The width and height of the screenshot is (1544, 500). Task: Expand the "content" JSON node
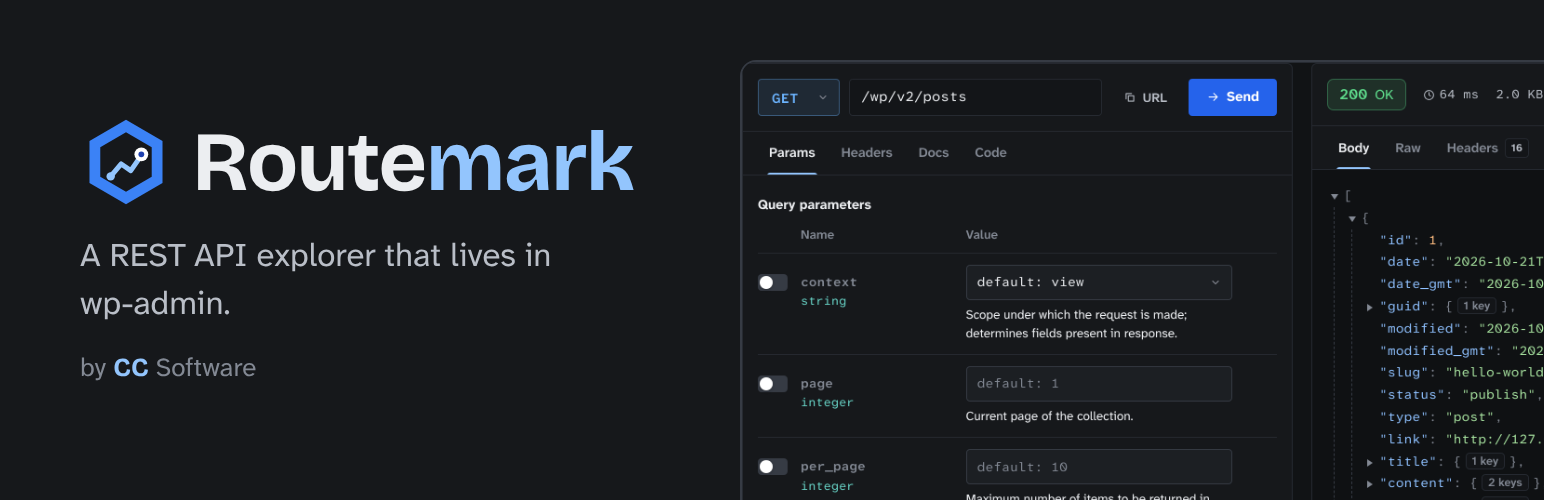[1370, 484]
